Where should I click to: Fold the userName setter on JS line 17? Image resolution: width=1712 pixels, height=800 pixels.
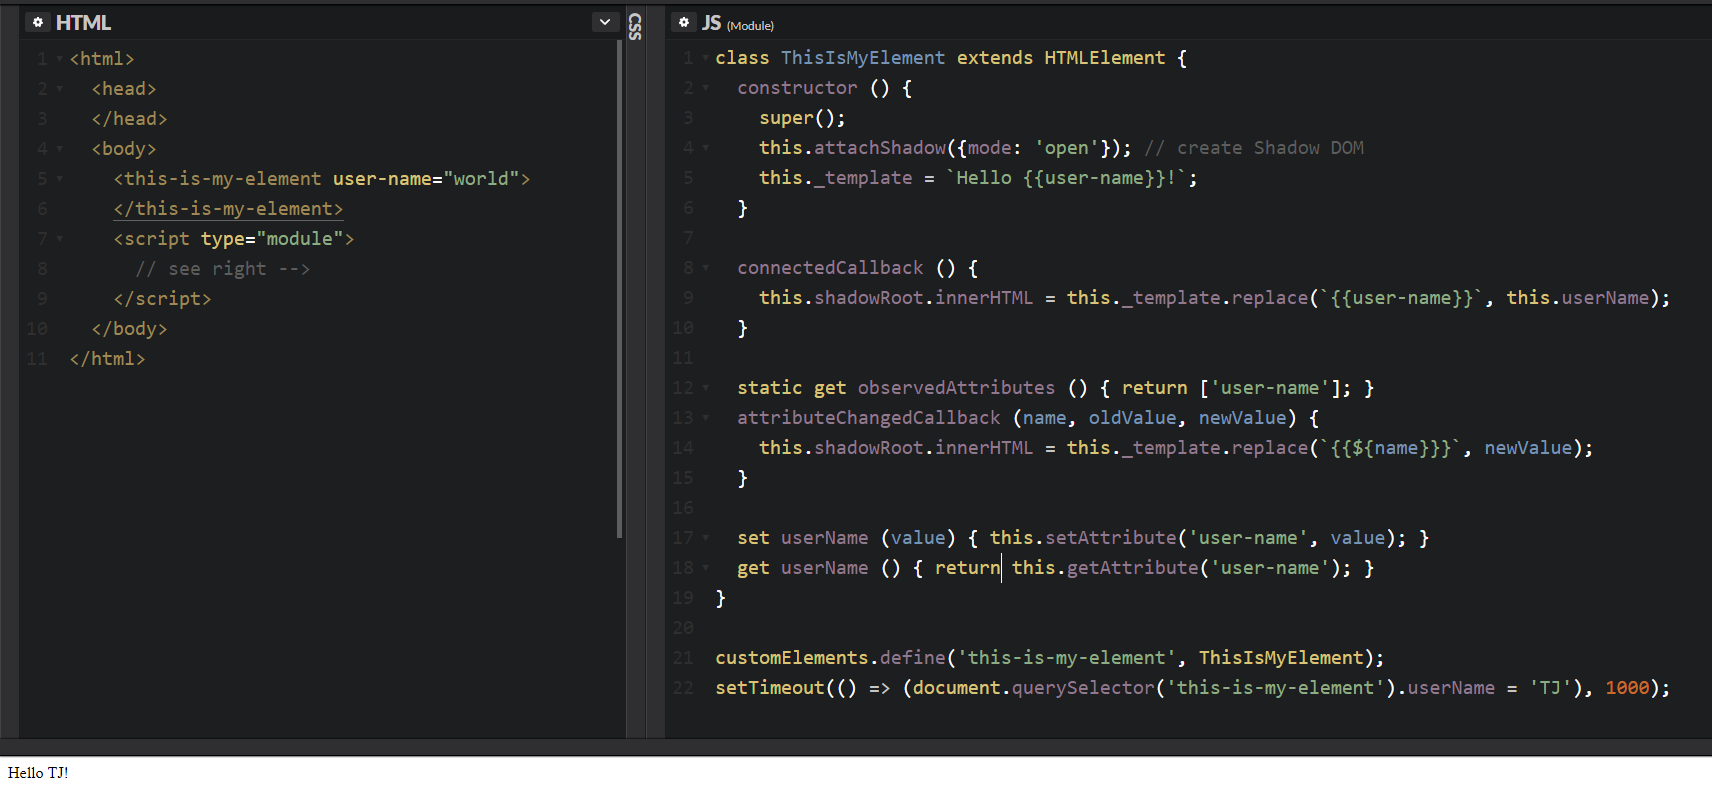706,538
